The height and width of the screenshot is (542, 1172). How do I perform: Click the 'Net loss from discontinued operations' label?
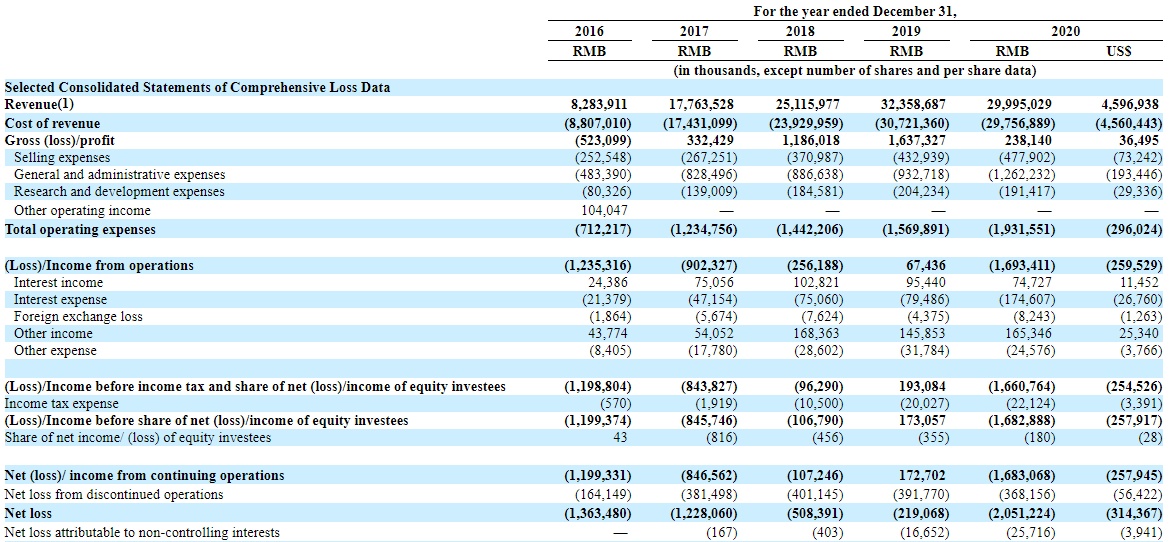pyautogui.click(x=115, y=494)
